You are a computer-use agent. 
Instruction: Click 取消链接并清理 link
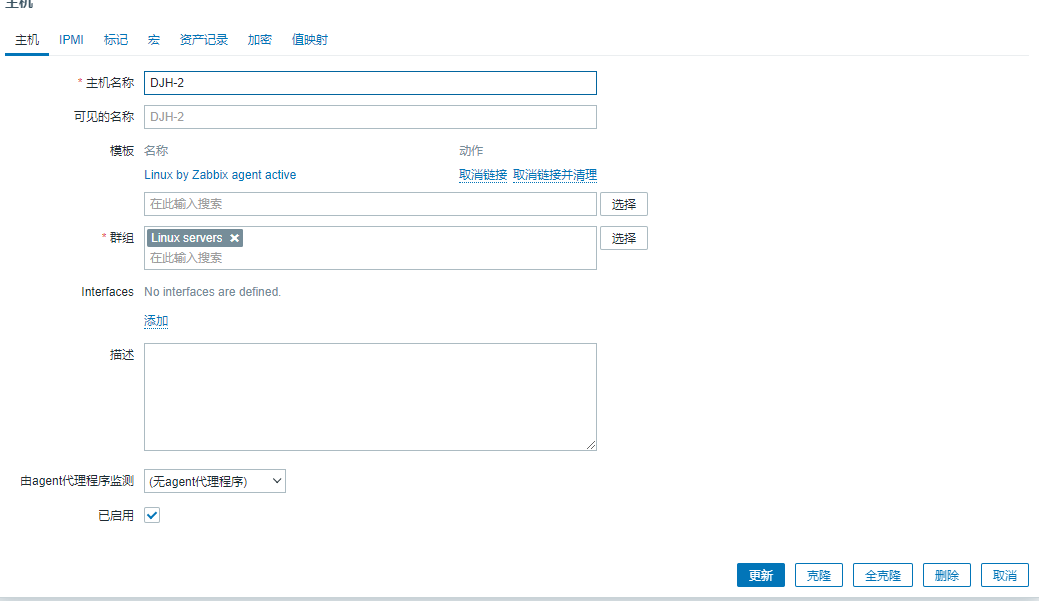554,175
